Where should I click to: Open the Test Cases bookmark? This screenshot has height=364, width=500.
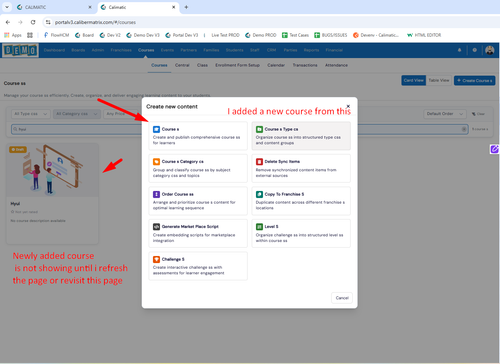click(295, 35)
